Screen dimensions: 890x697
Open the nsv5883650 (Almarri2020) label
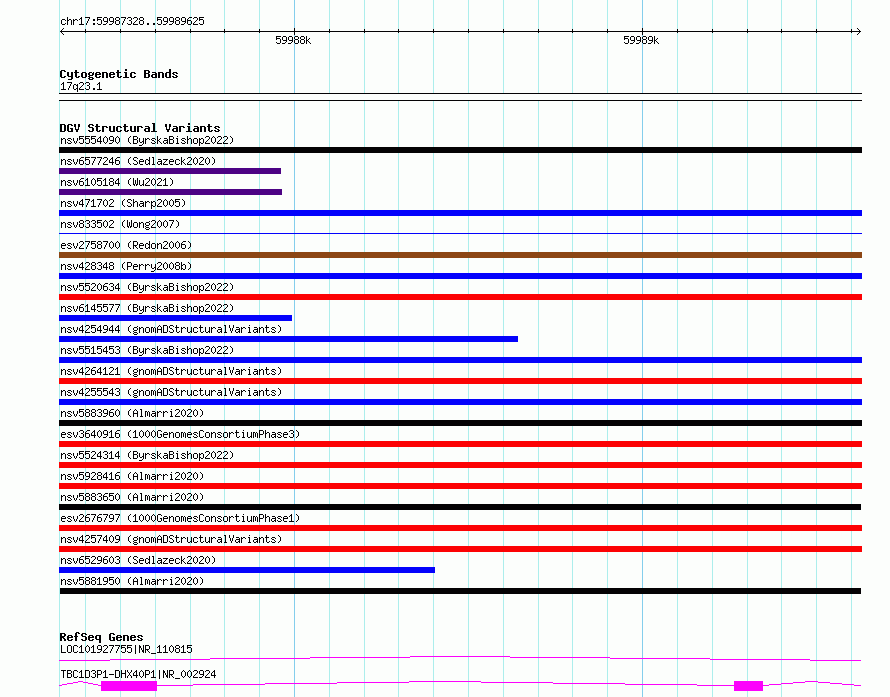132,497
